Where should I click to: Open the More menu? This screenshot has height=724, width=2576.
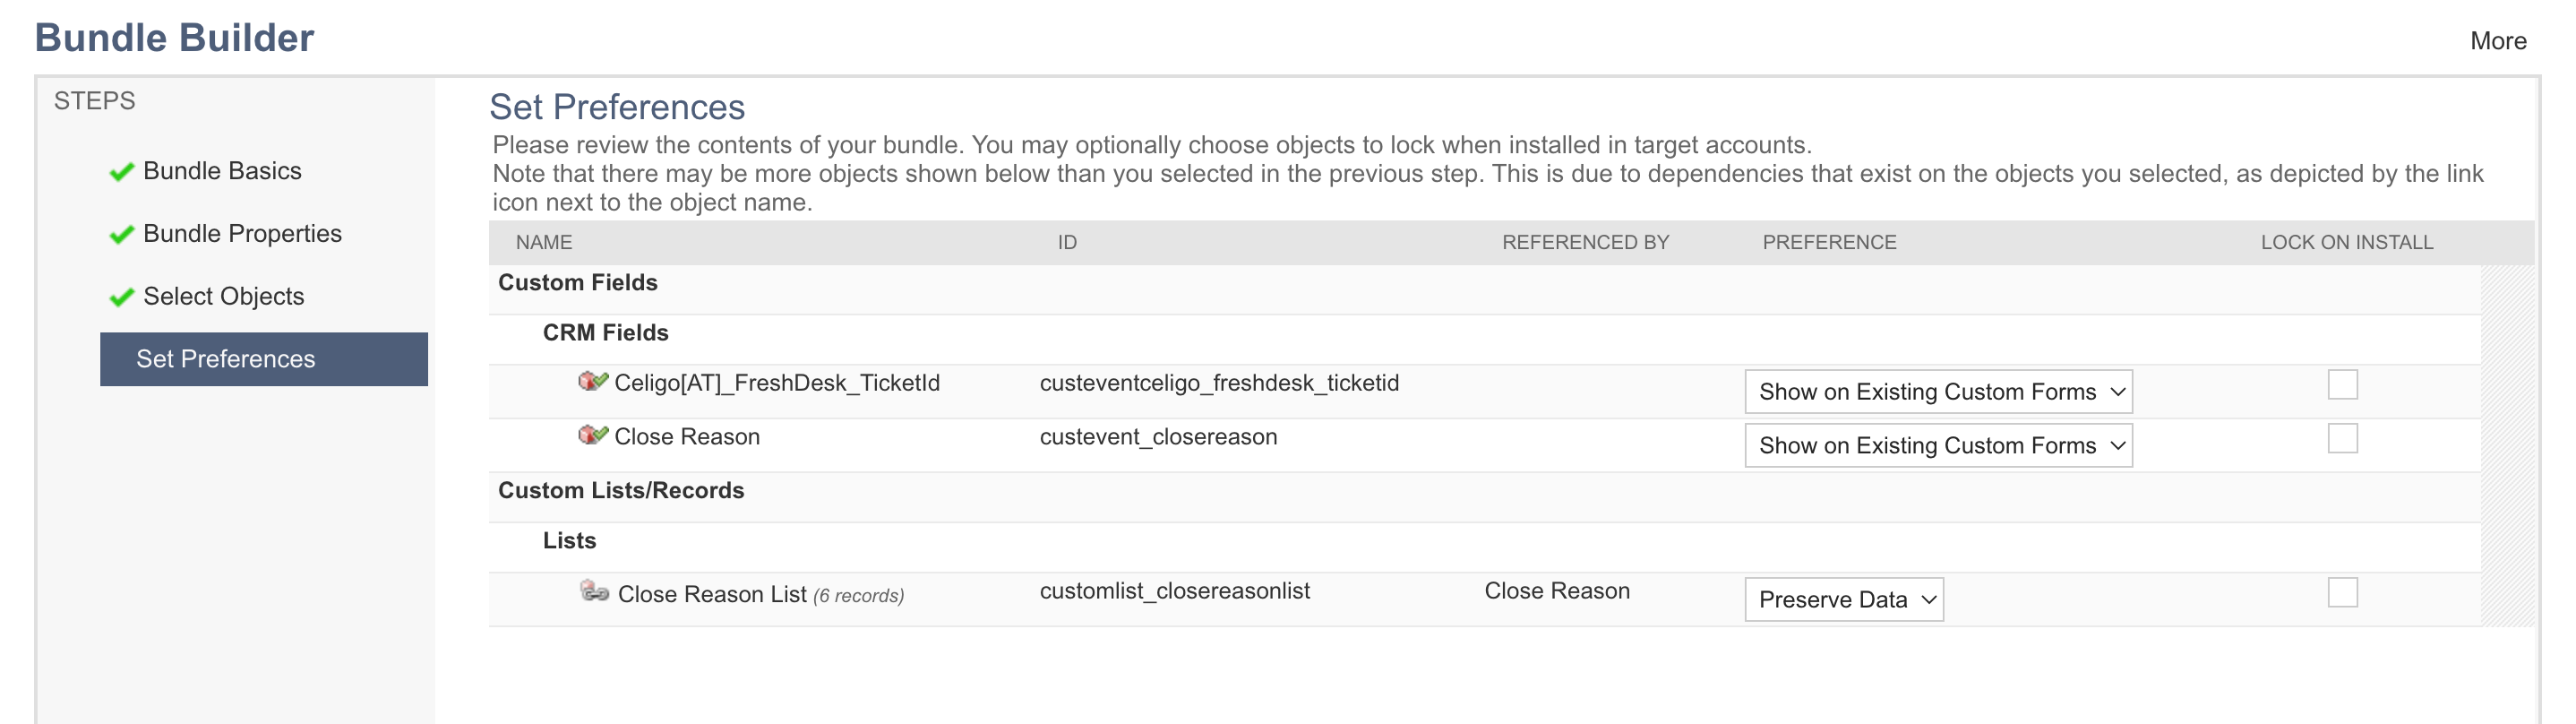coord(2498,41)
